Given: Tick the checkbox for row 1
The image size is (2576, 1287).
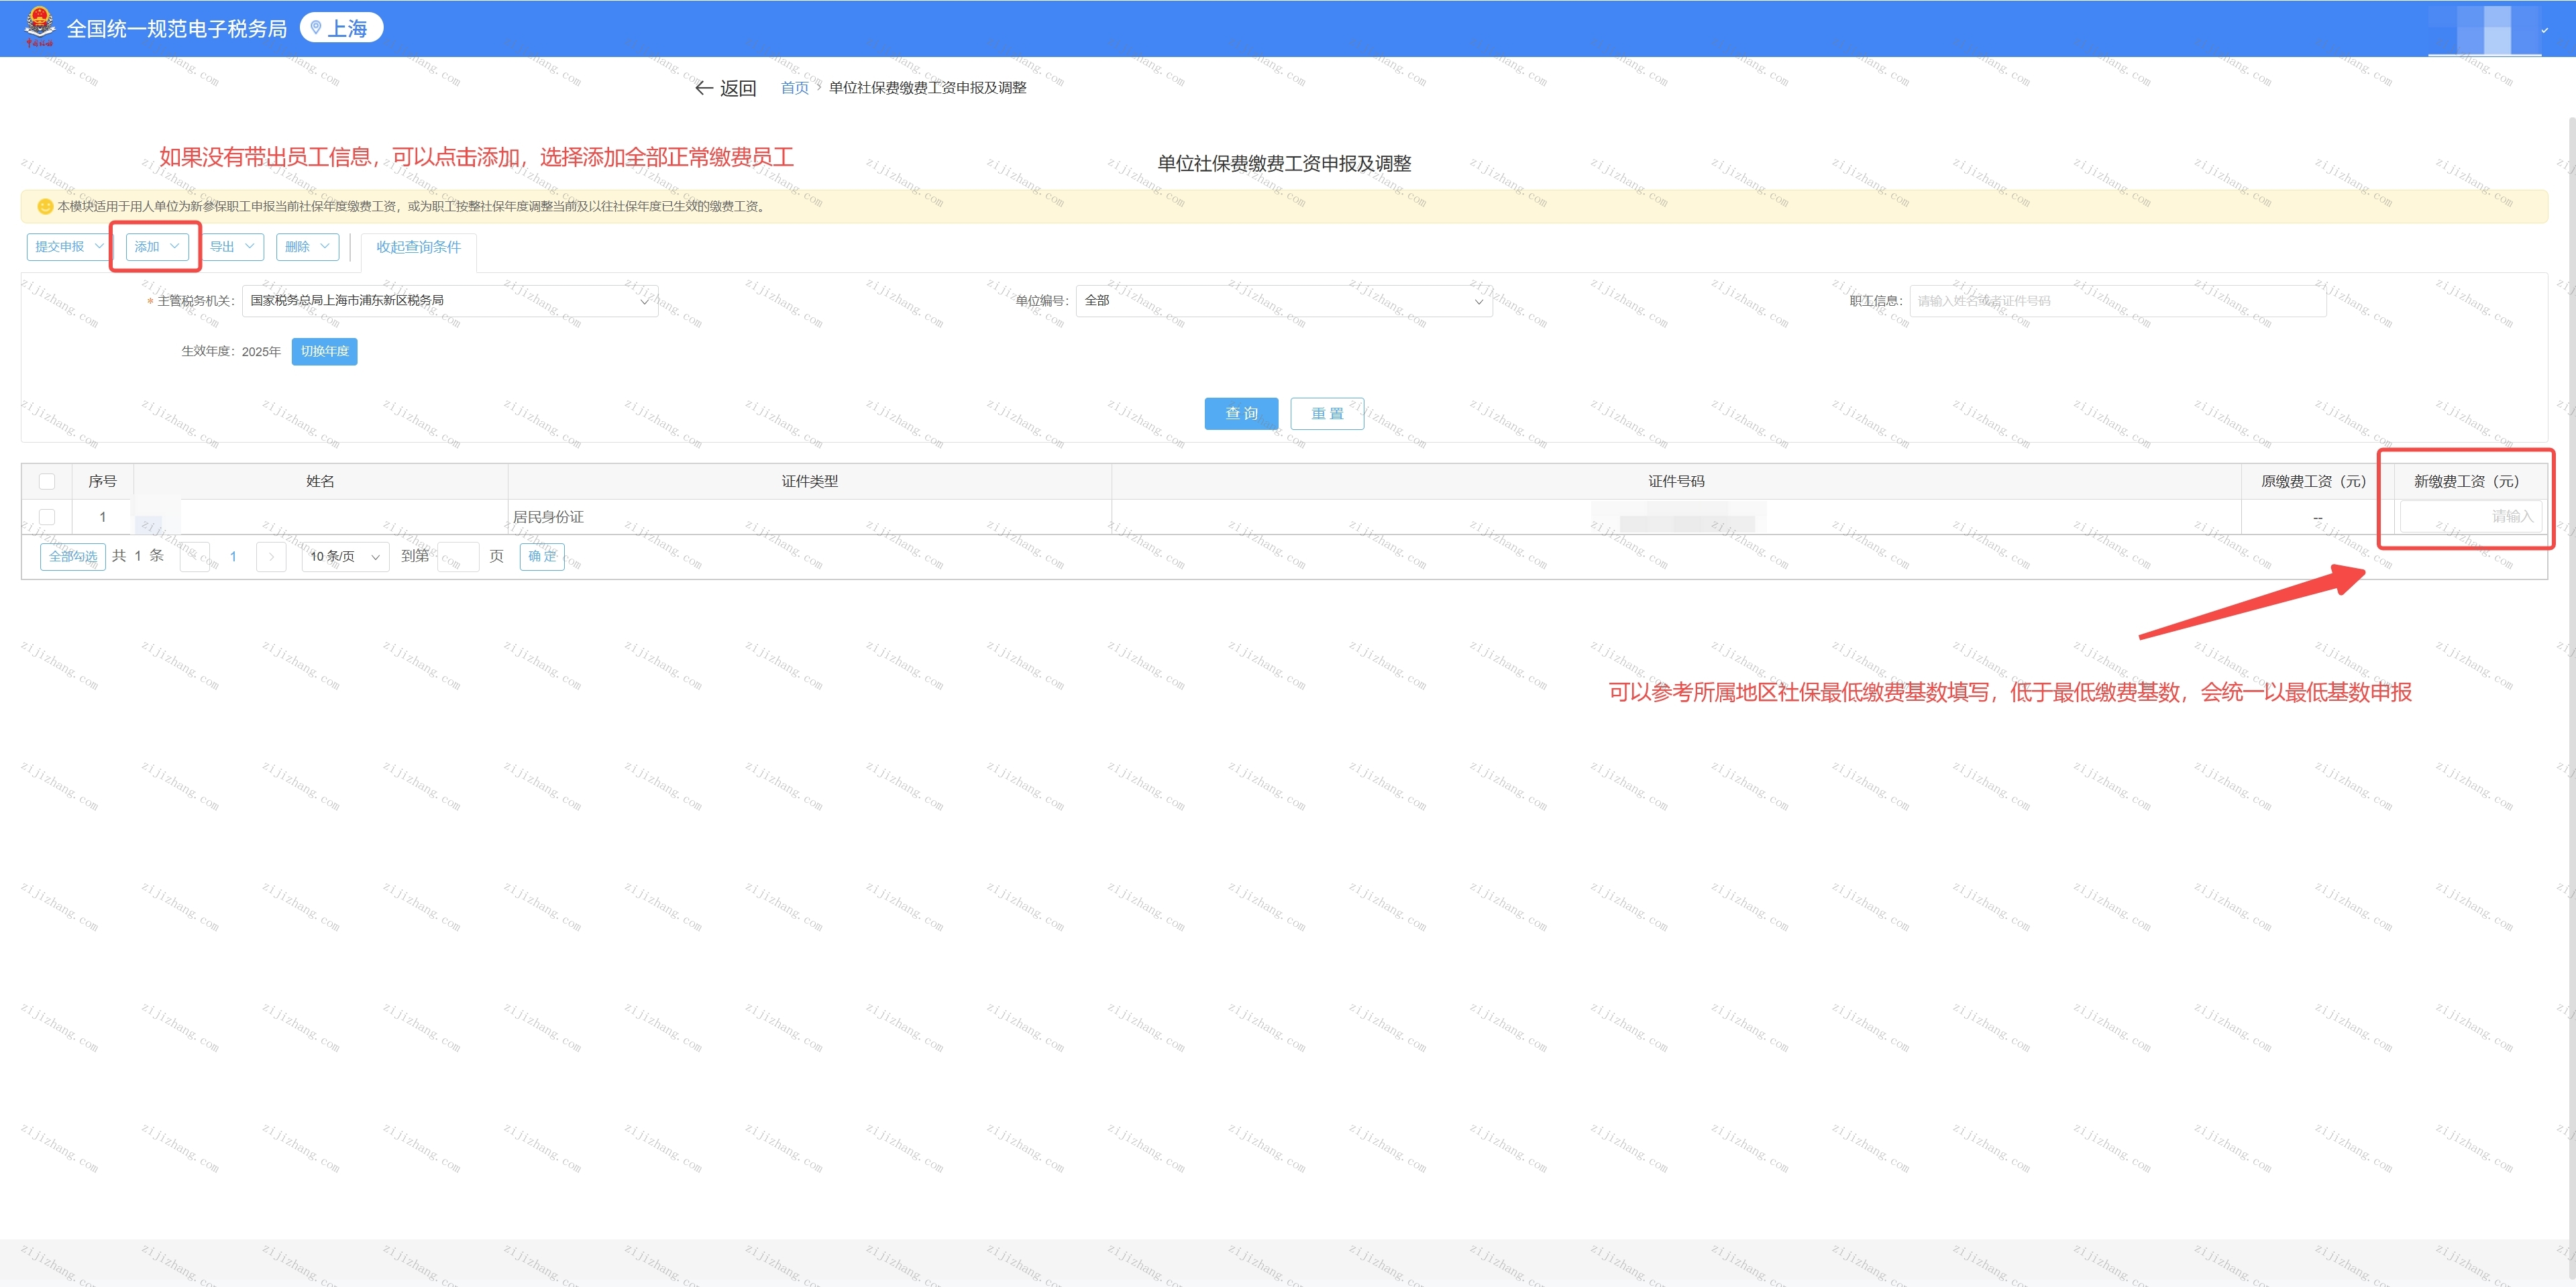Looking at the screenshot, I should (x=47, y=517).
